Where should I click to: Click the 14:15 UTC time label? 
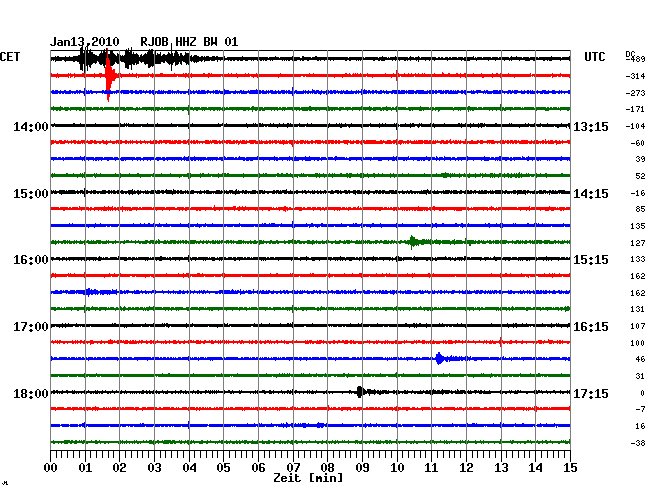pos(591,194)
